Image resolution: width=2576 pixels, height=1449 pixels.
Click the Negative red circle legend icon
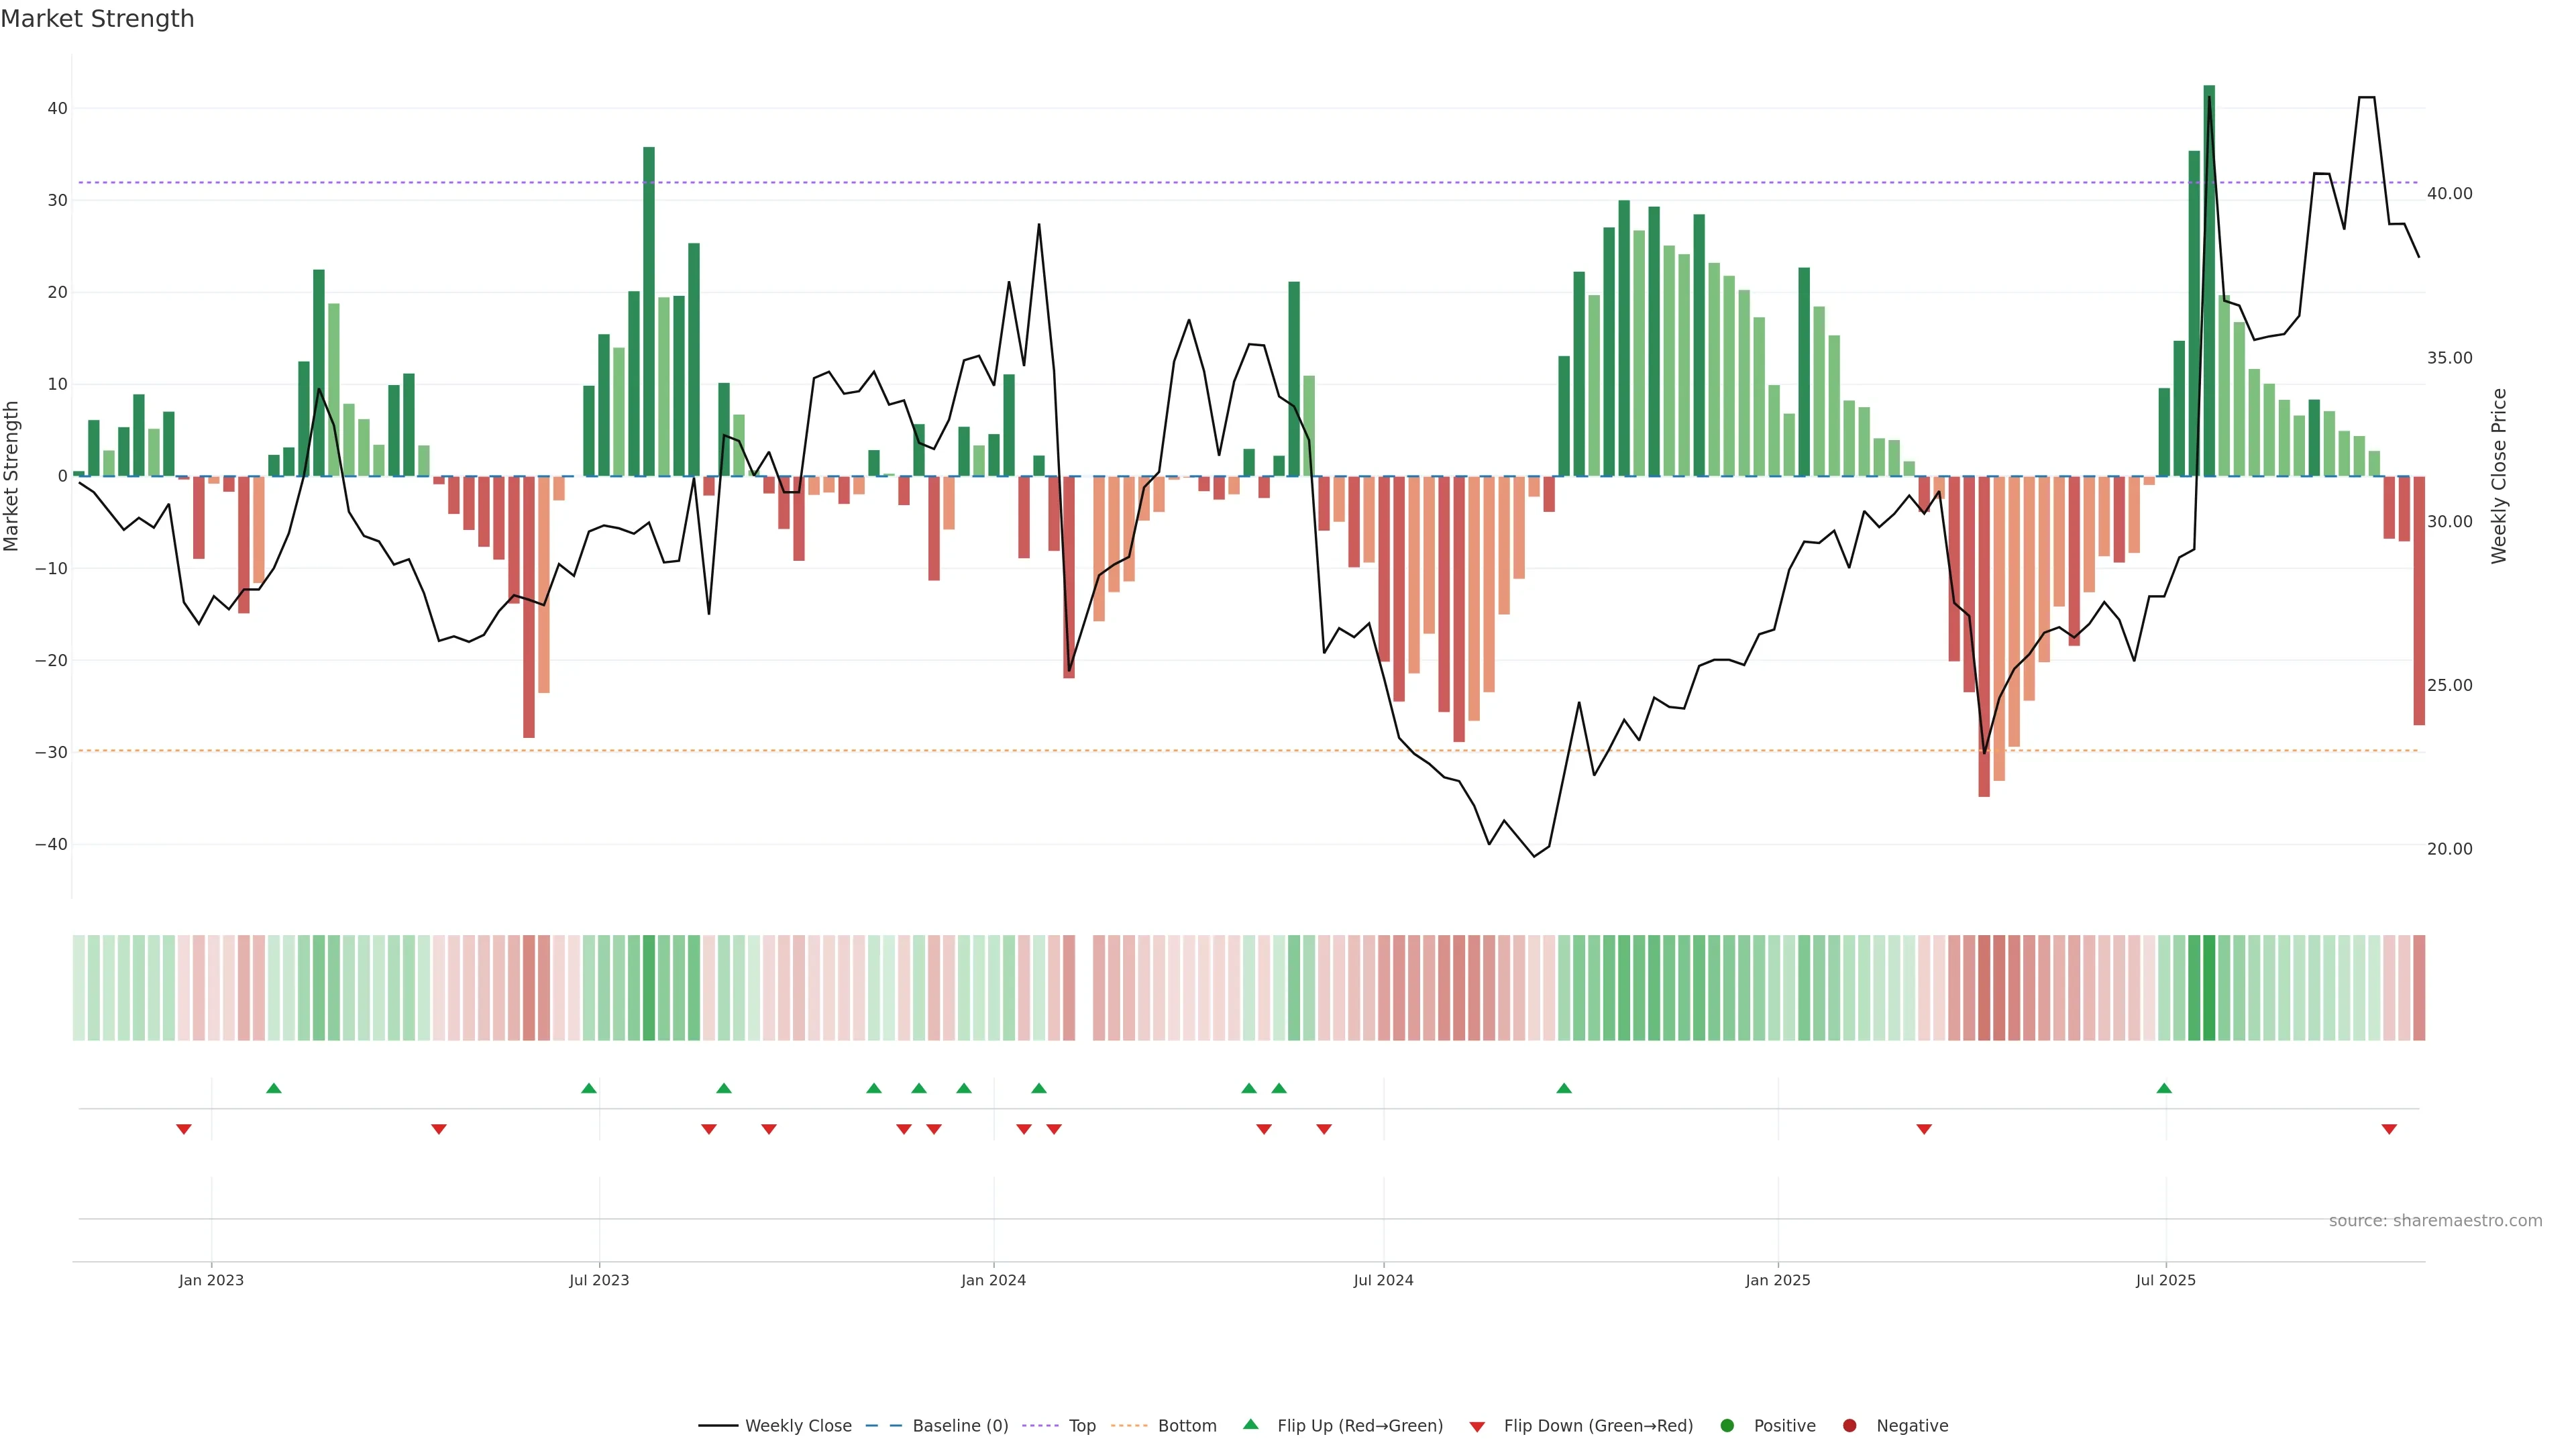click(x=1849, y=1425)
